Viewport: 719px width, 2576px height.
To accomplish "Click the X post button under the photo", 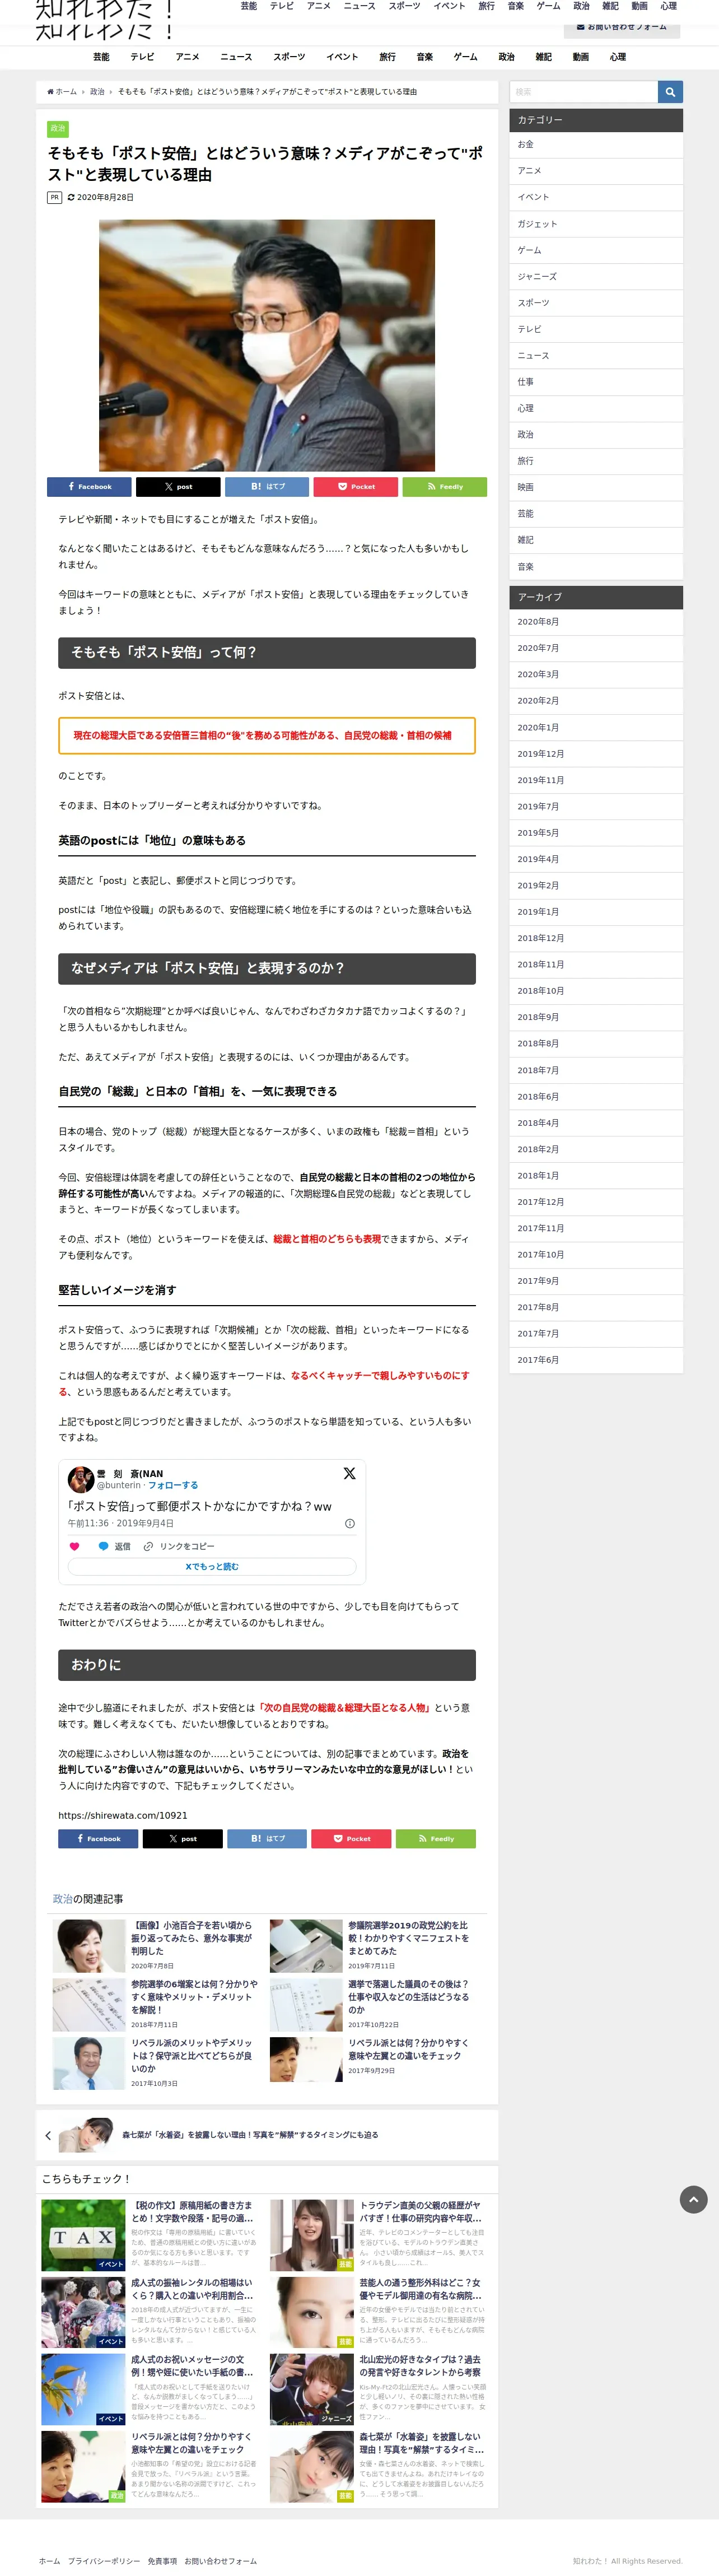I will [x=178, y=487].
